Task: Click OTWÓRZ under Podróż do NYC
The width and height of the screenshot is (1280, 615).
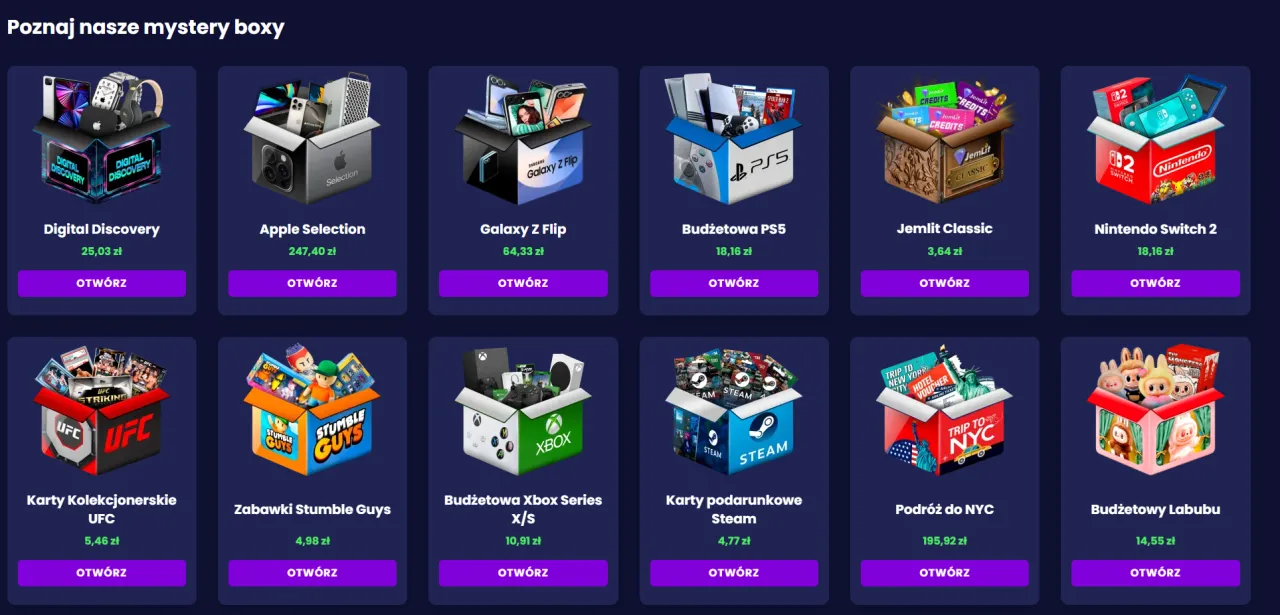Action: (x=945, y=573)
